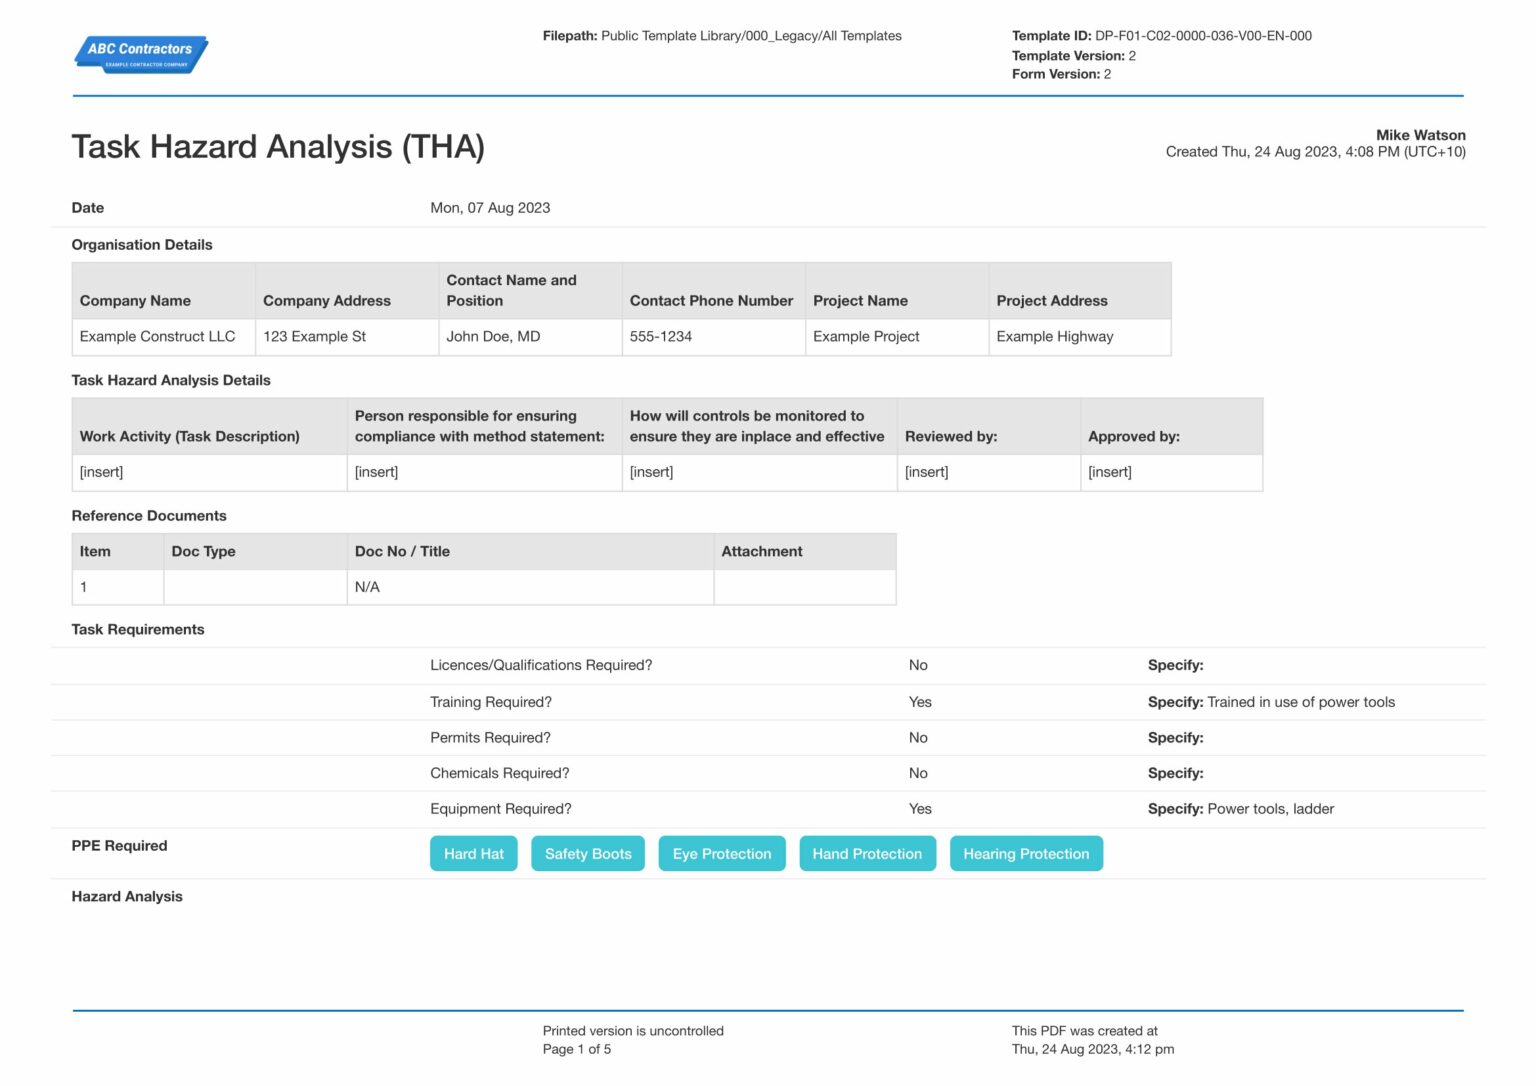1536x1086 pixels.
Task: Click the Attachment column header
Action: (x=762, y=551)
